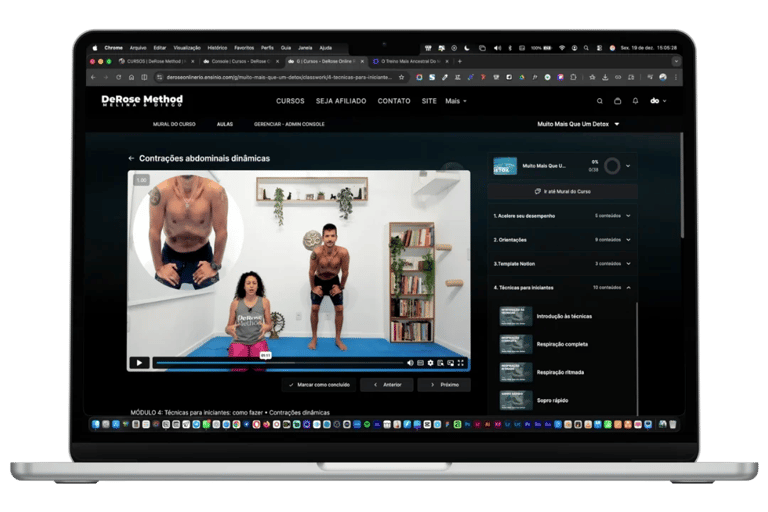Viewport: 768px width, 512px height.
Task: Click the video progress bar
Action: 279,363
